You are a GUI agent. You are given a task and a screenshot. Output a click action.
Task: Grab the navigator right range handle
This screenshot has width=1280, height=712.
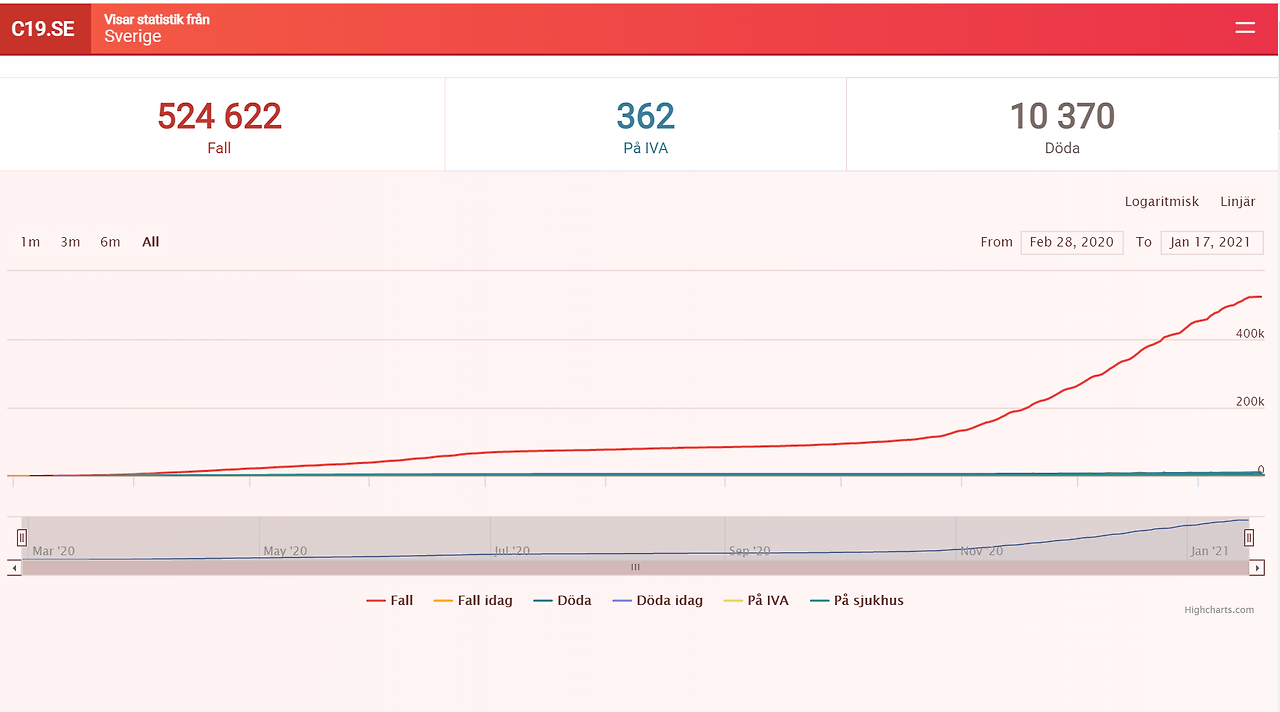pyautogui.click(x=1248, y=538)
